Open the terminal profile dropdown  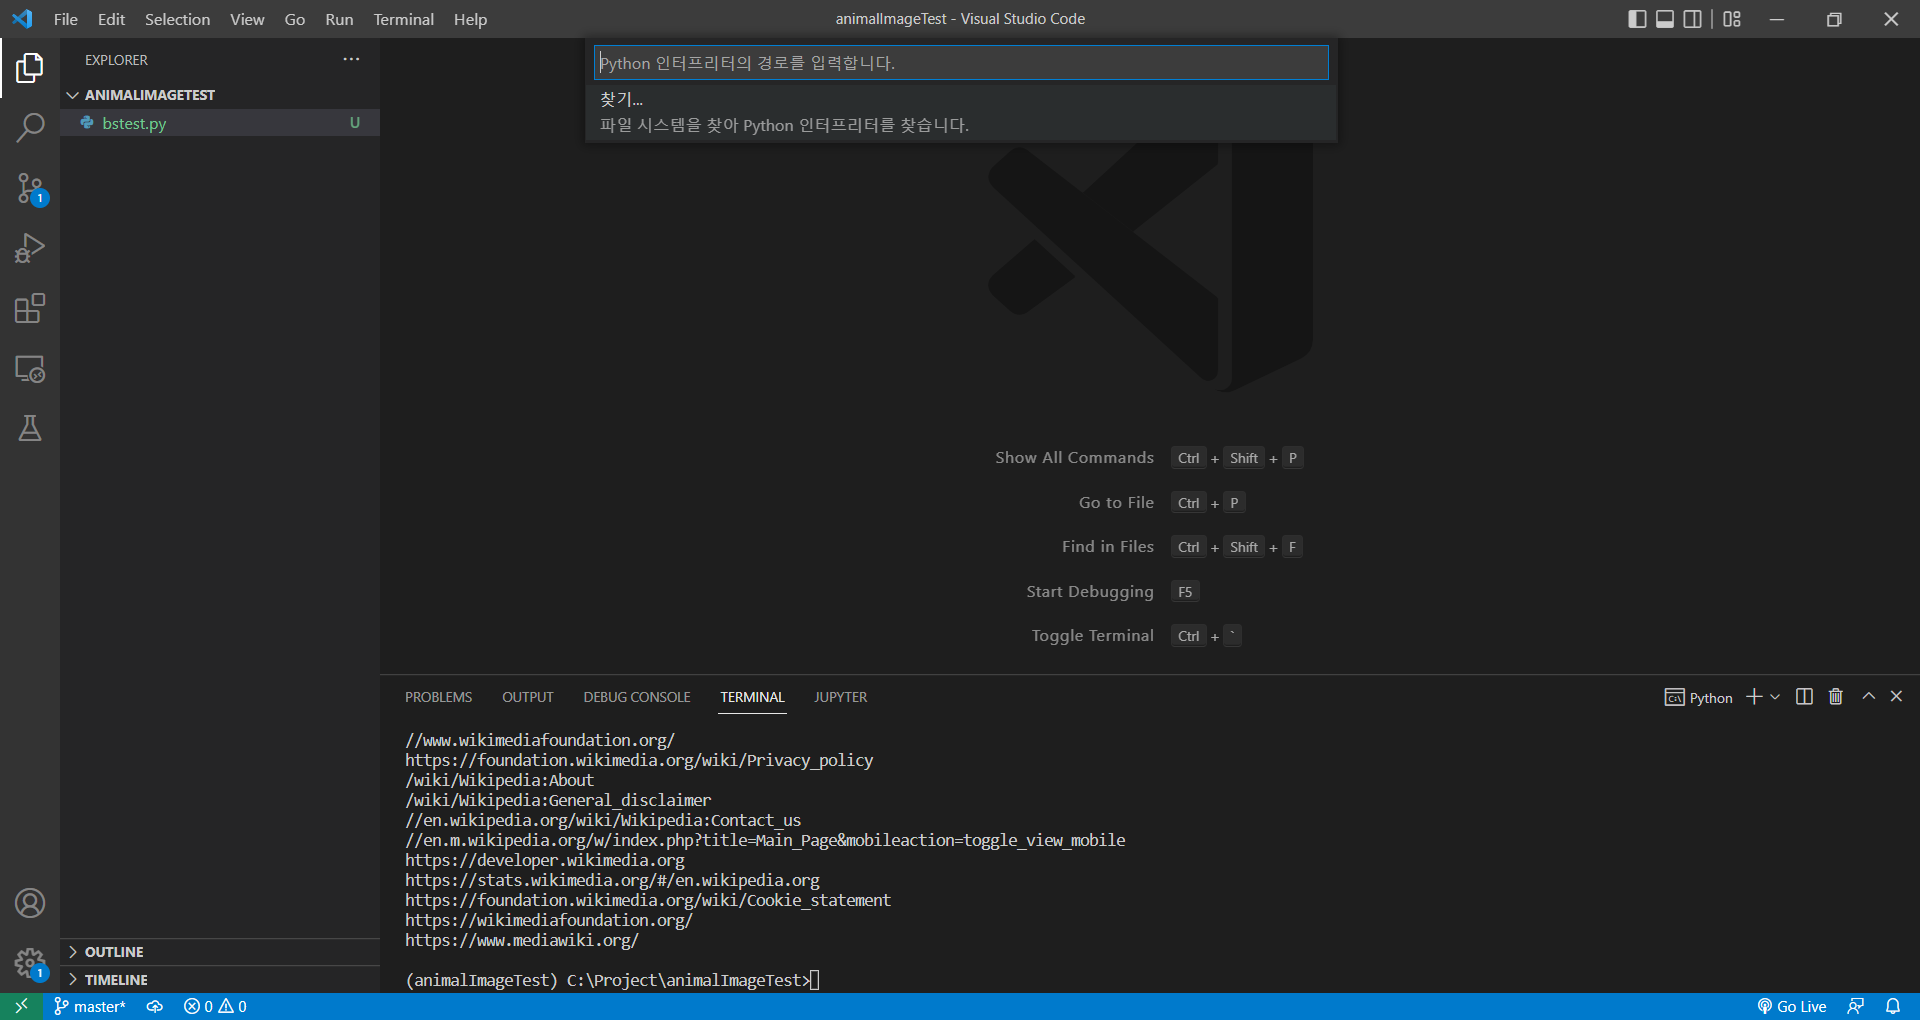pyautogui.click(x=1774, y=697)
